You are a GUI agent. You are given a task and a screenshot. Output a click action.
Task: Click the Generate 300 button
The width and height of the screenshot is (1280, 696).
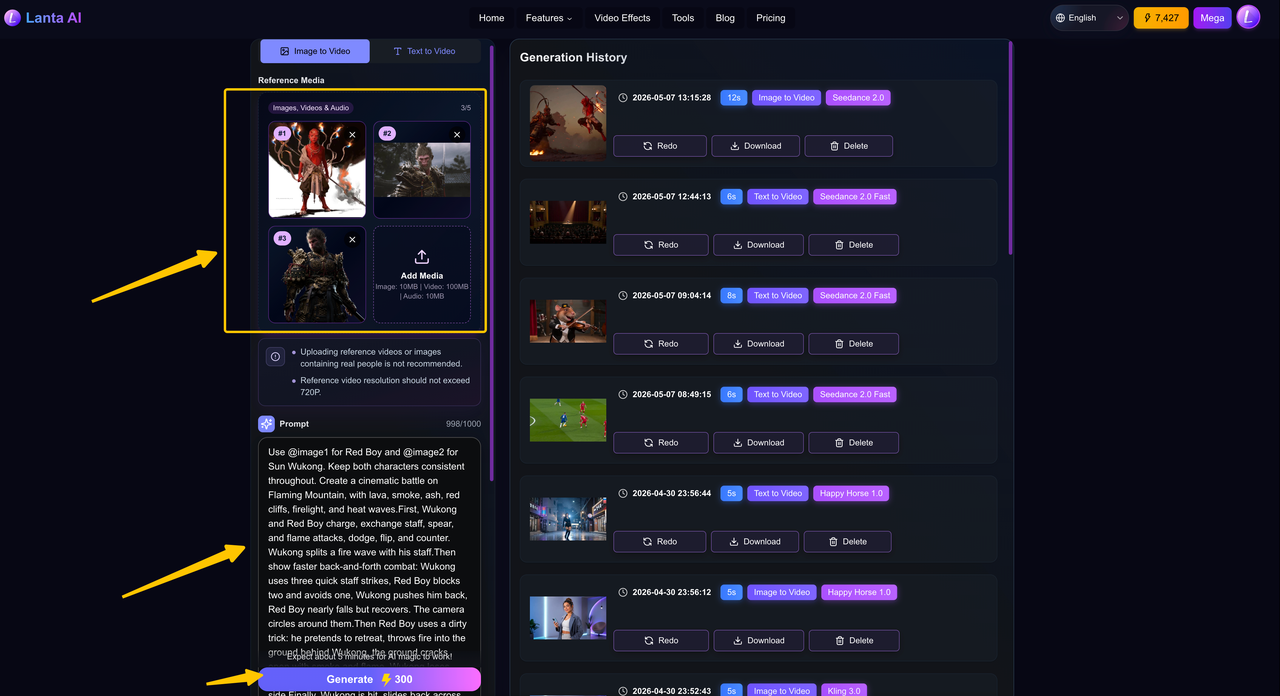(x=369, y=679)
